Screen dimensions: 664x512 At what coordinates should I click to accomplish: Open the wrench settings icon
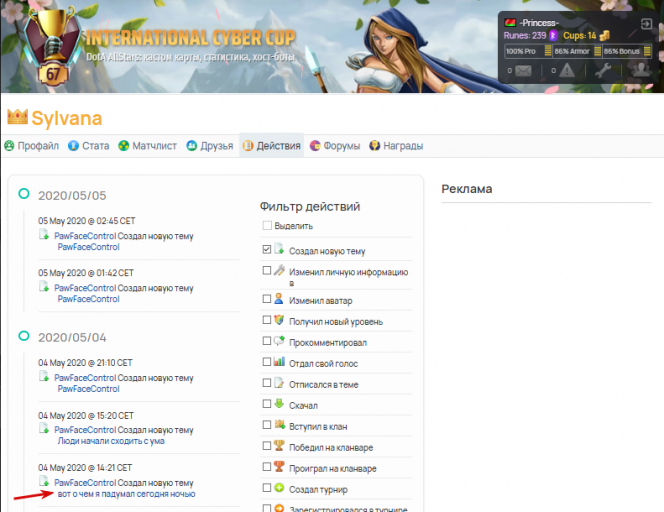[x=603, y=70]
